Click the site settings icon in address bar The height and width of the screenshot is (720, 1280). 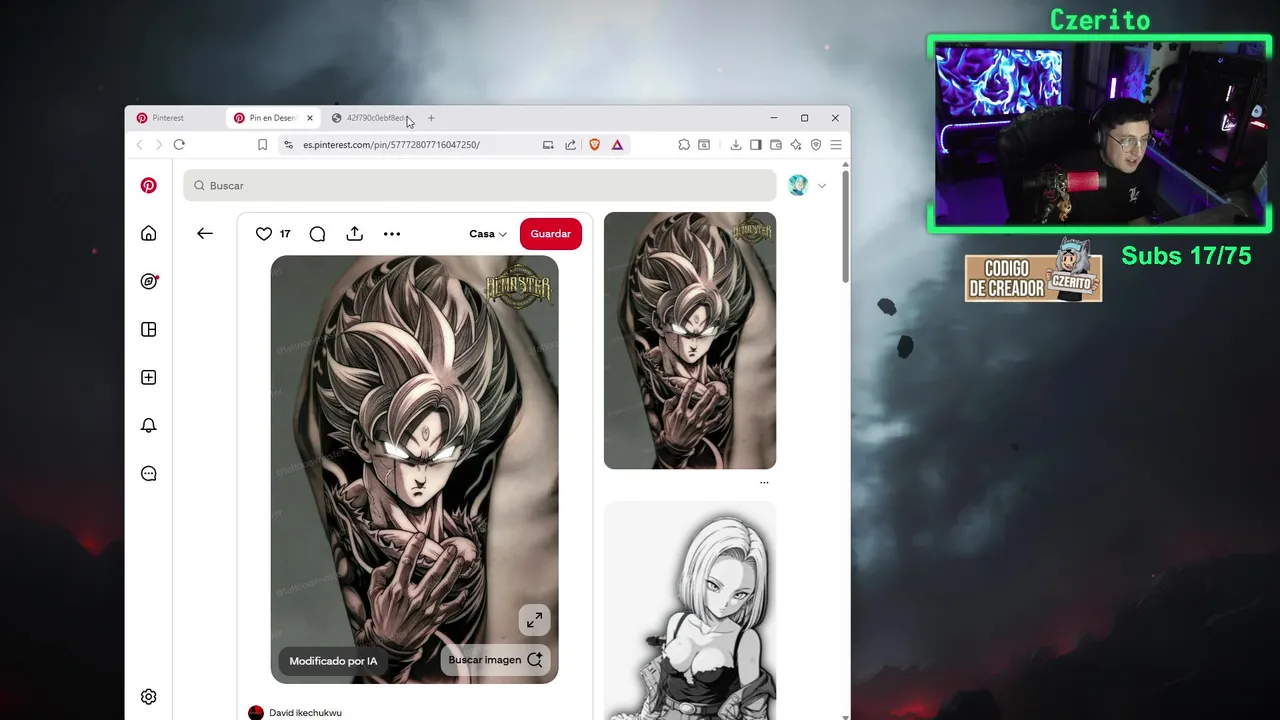click(x=288, y=145)
